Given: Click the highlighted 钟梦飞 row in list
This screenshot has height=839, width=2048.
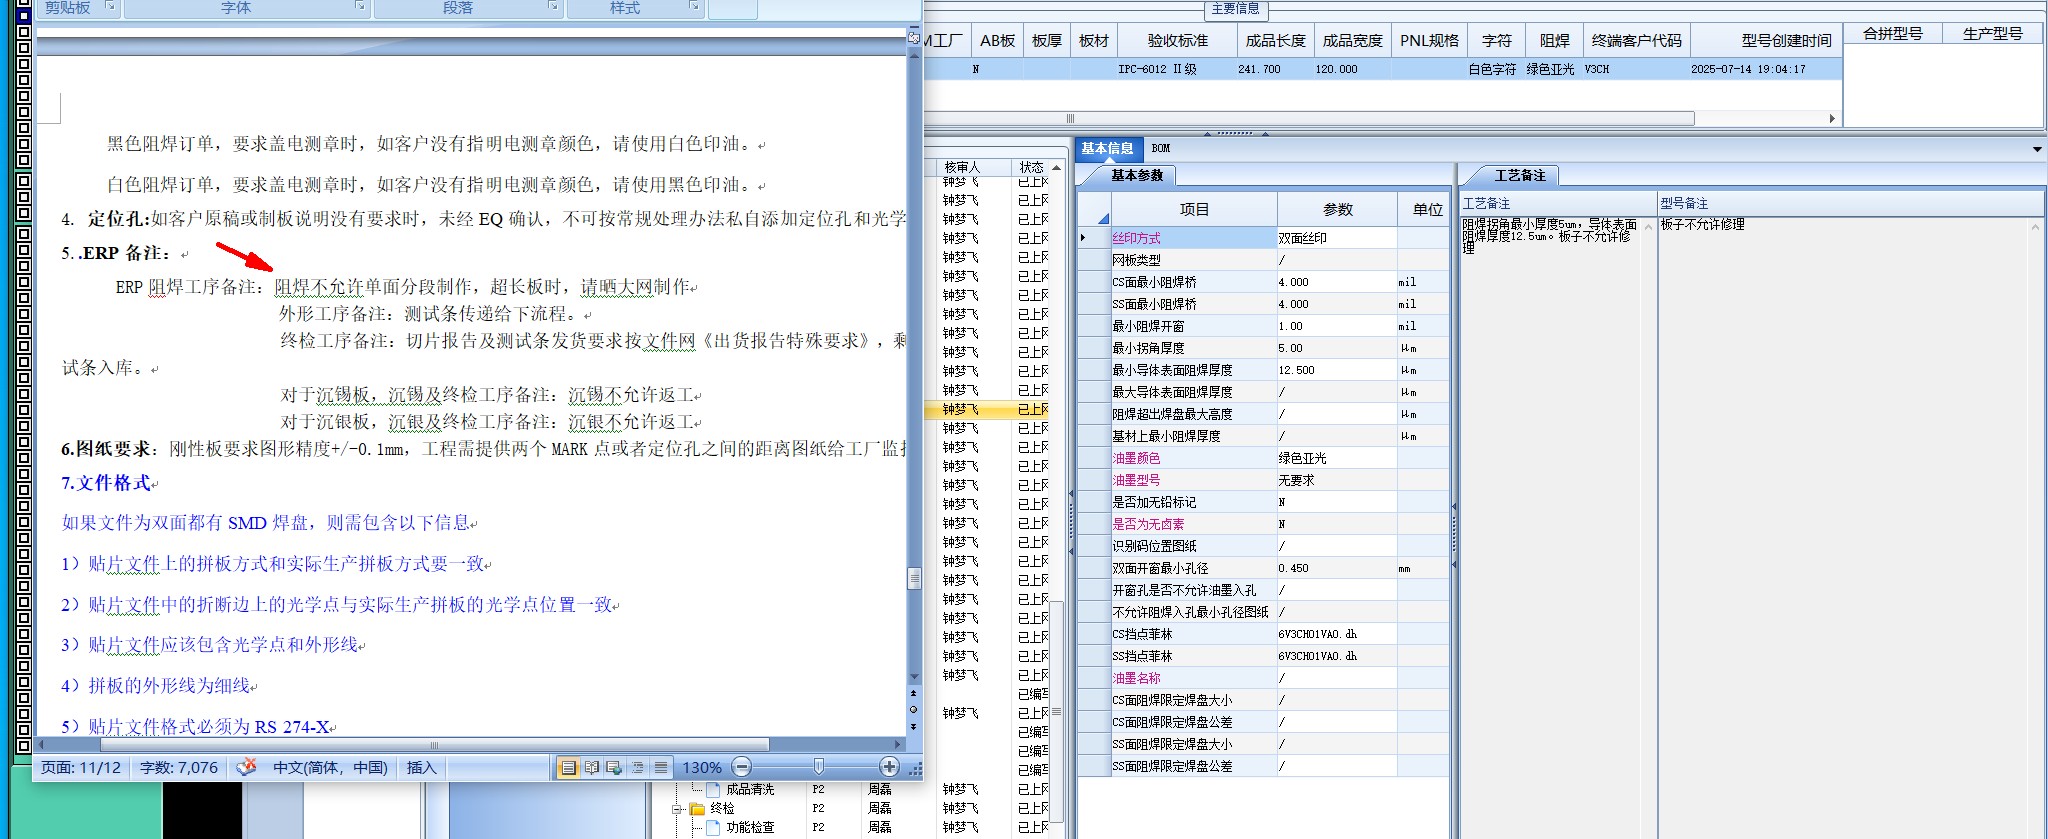Looking at the screenshot, I should point(985,409).
